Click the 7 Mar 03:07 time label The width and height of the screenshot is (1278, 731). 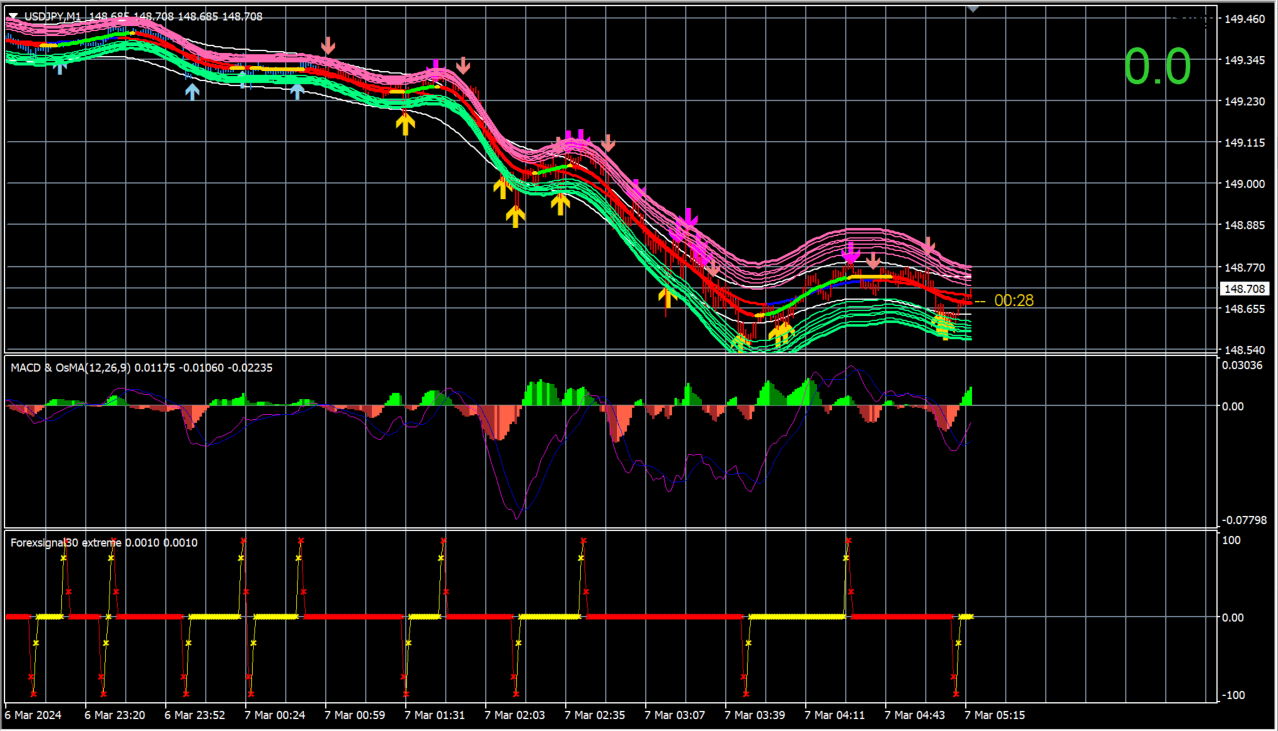[x=675, y=716]
